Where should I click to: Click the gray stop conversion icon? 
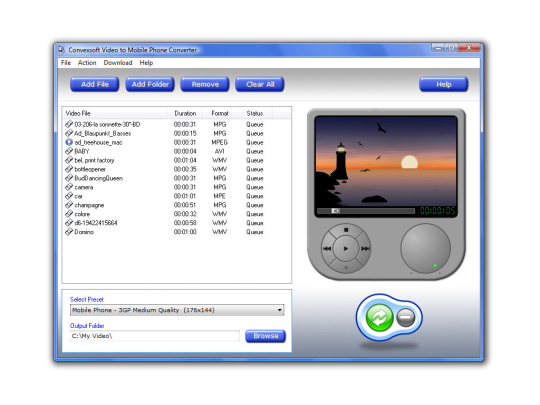click(x=405, y=317)
